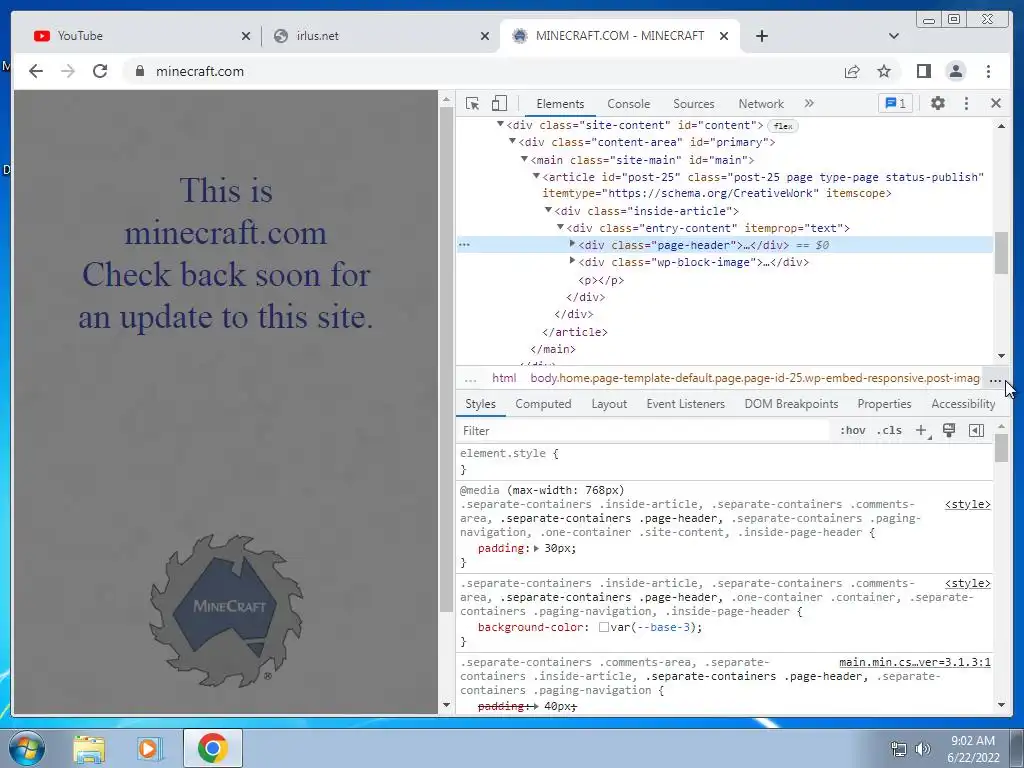This screenshot has height=768, width=1024.
Task: Toggle the .cls class editor button
Action: 889,430
